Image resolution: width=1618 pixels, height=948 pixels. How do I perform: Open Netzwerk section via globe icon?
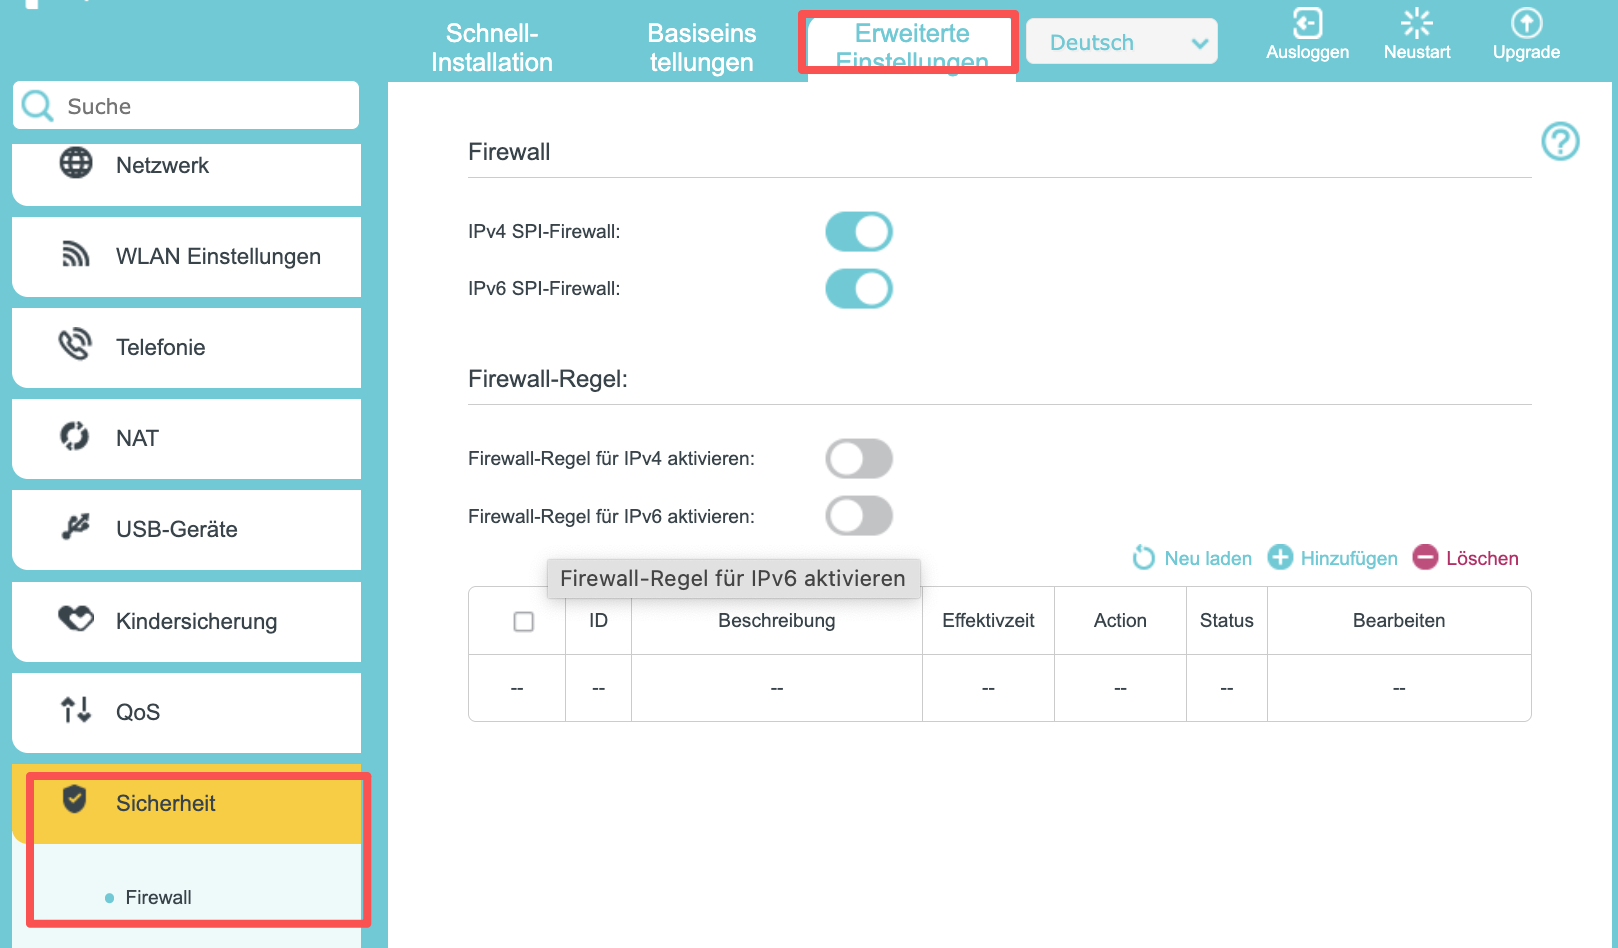point(76,163)
